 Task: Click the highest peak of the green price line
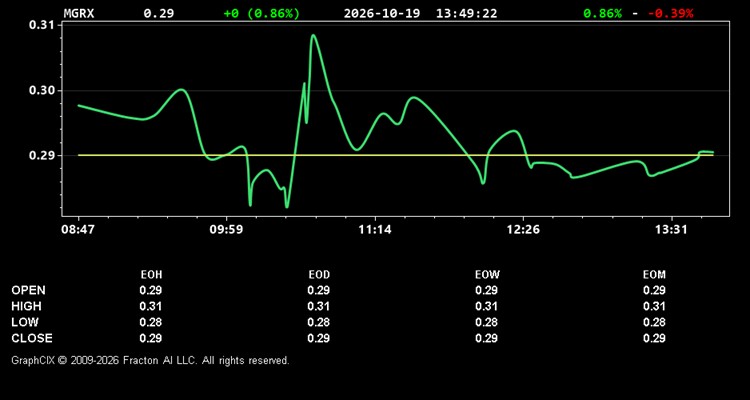(x=313, y=35)
